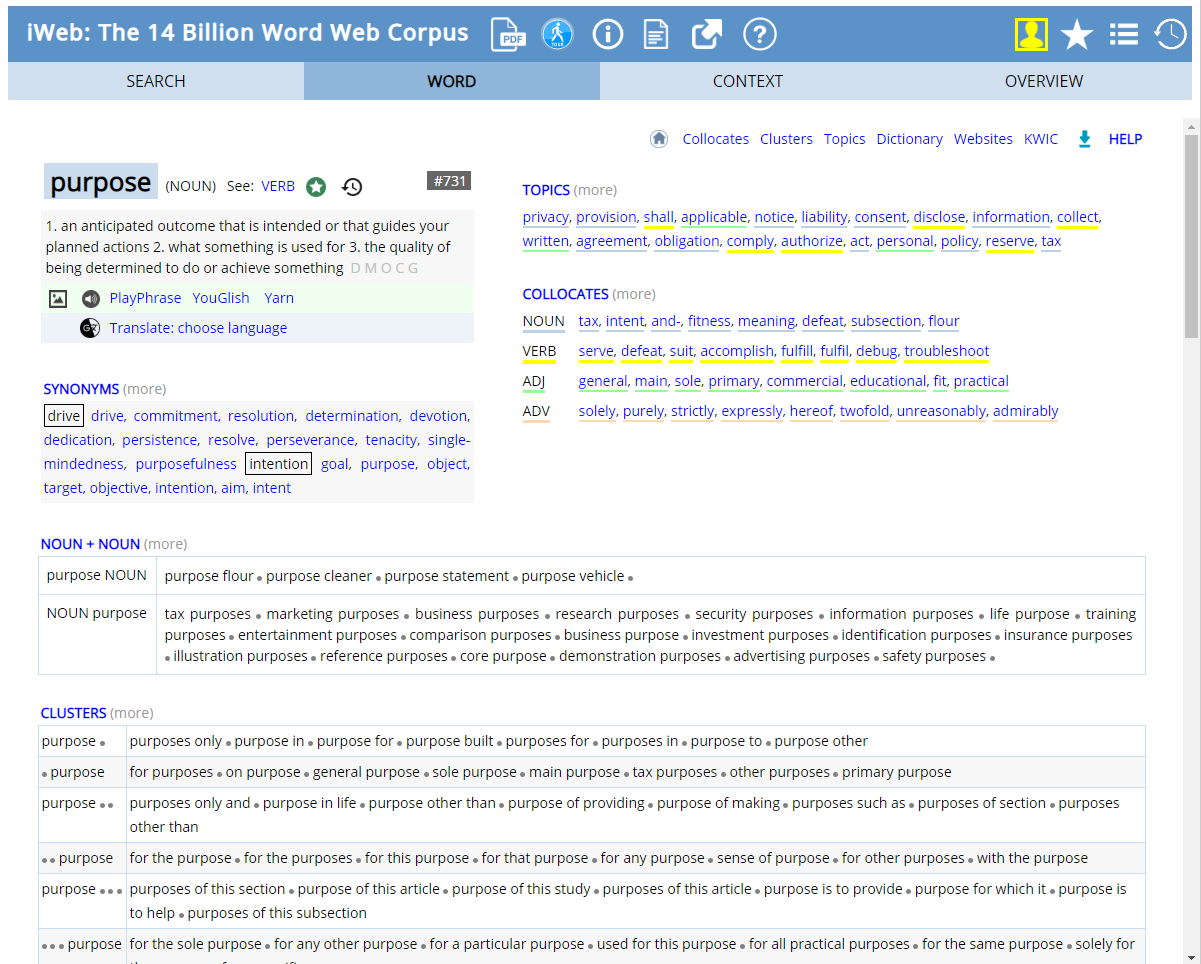The image size is (1201, 964).
Task: Click the topic word obligation
Action: click(x=687, y=241)
